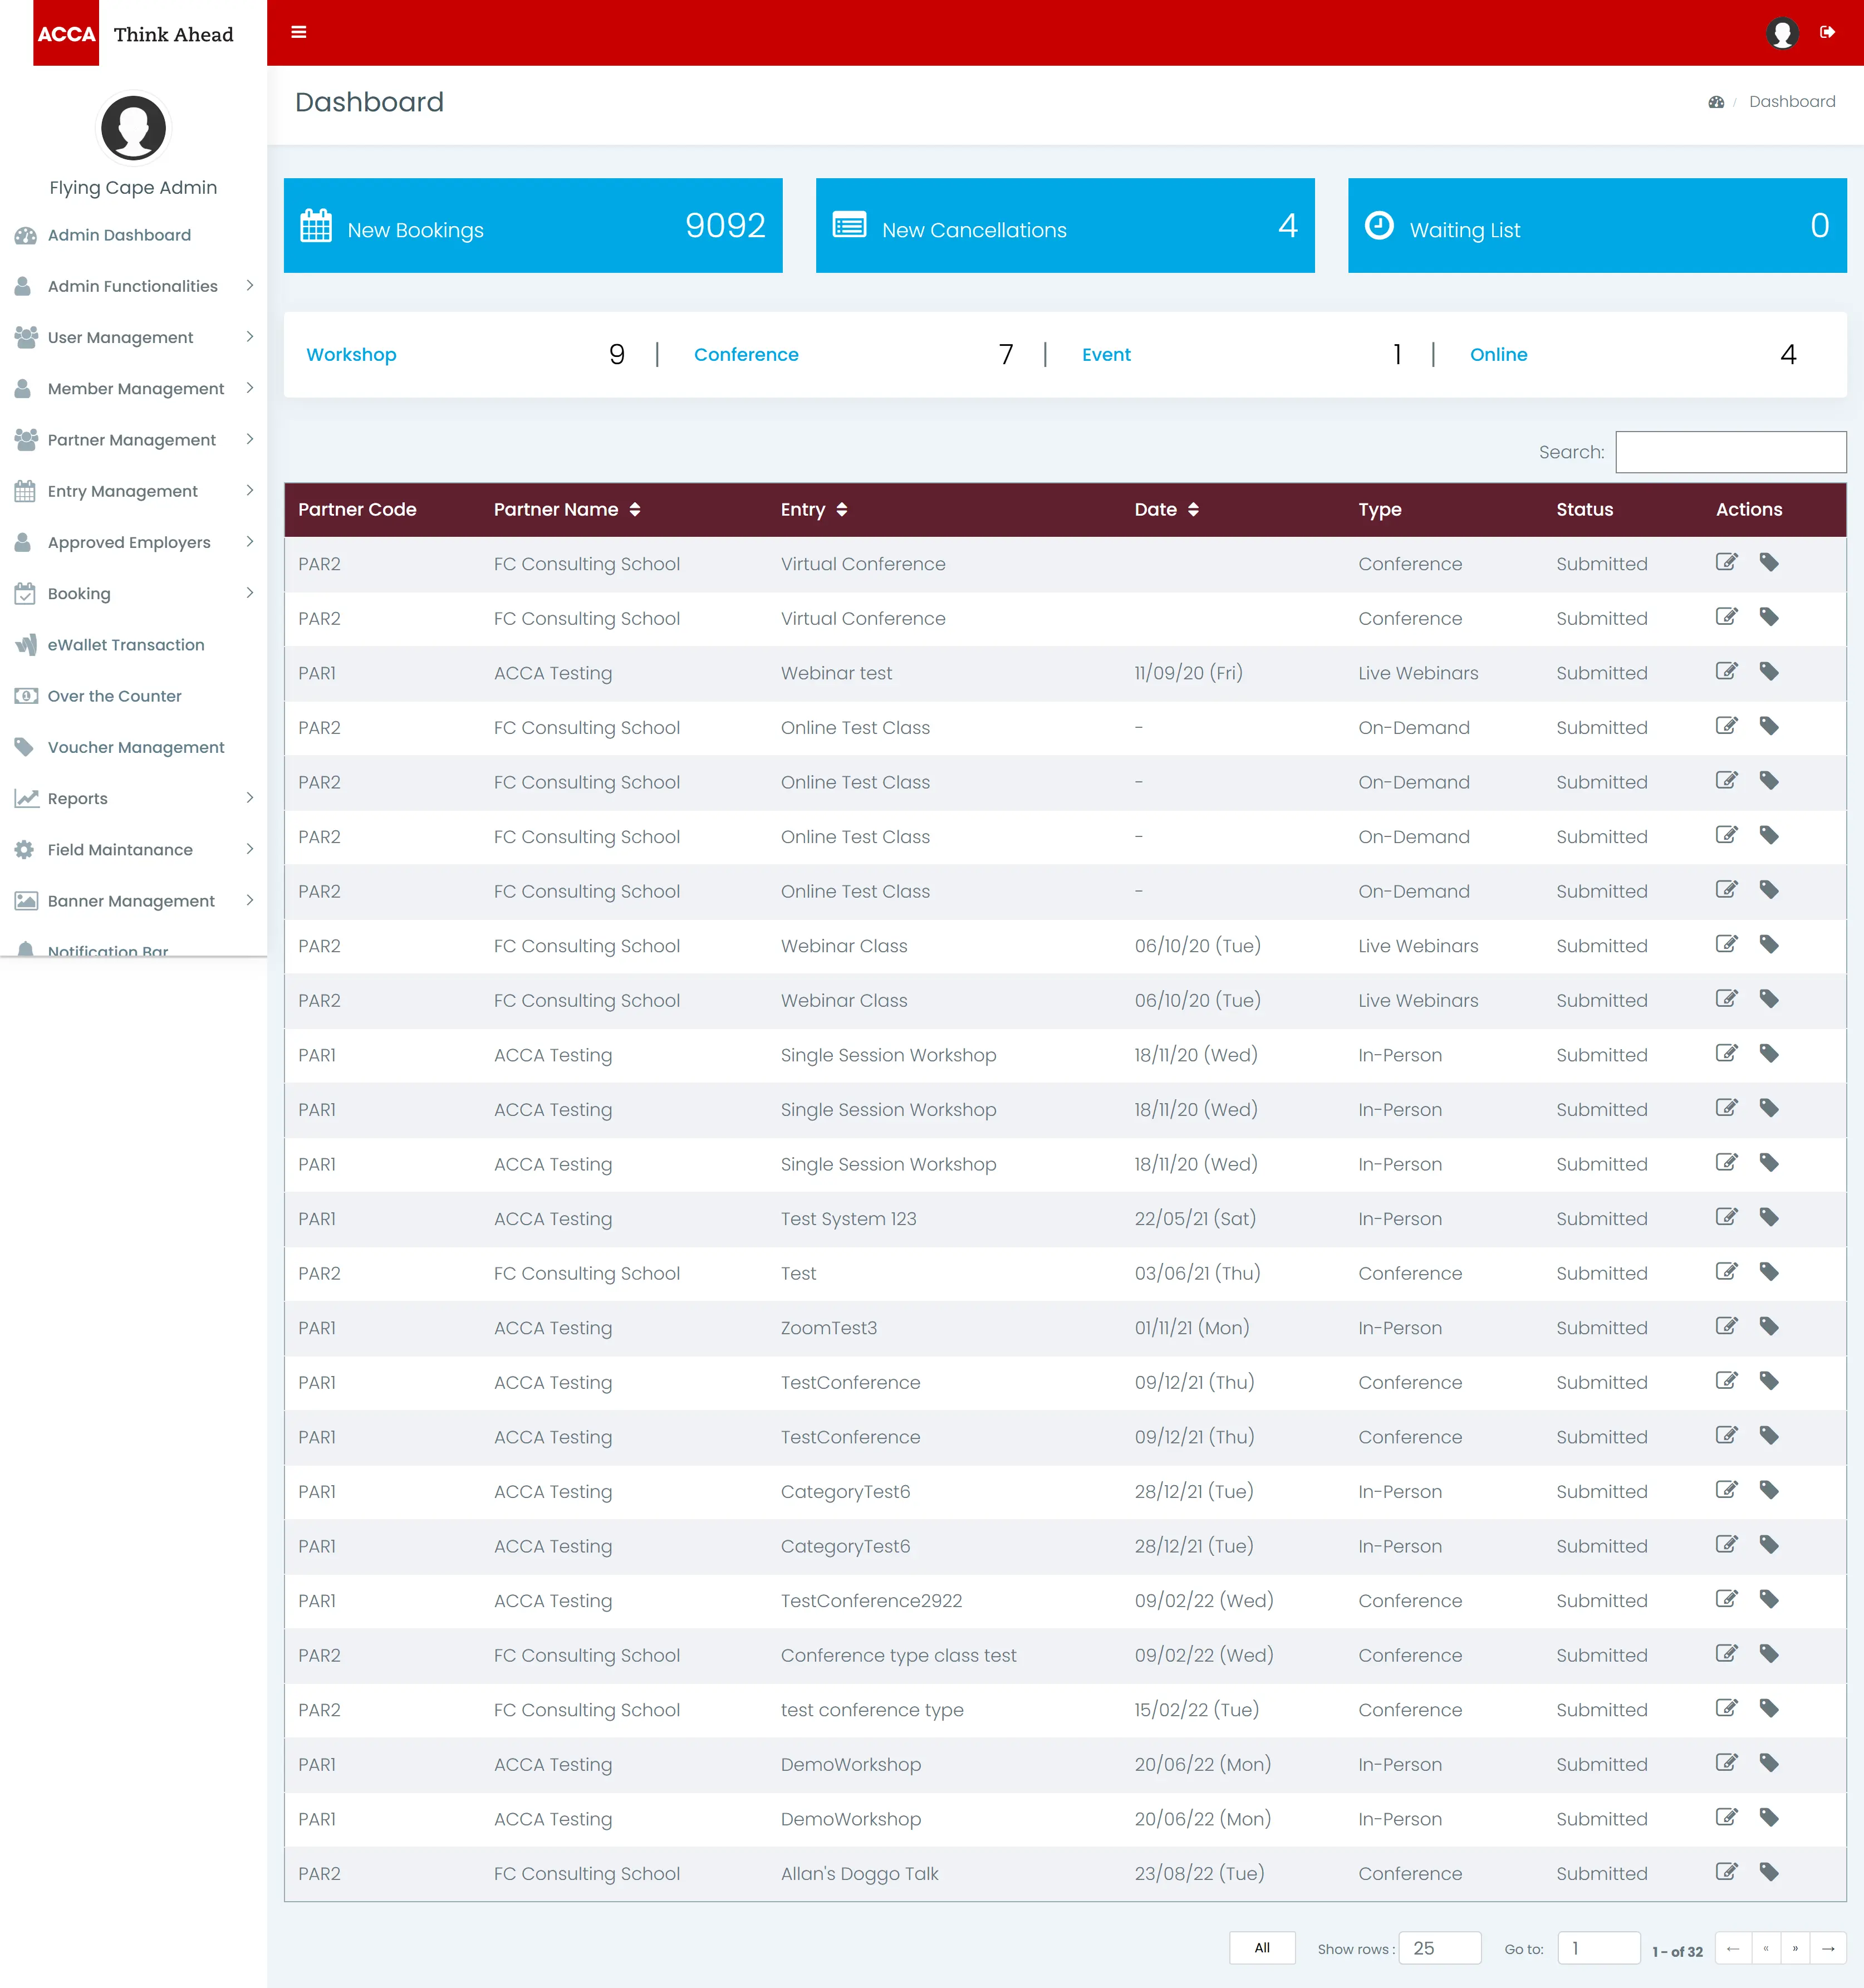Click the All rows button

tap(1262, 1948)
